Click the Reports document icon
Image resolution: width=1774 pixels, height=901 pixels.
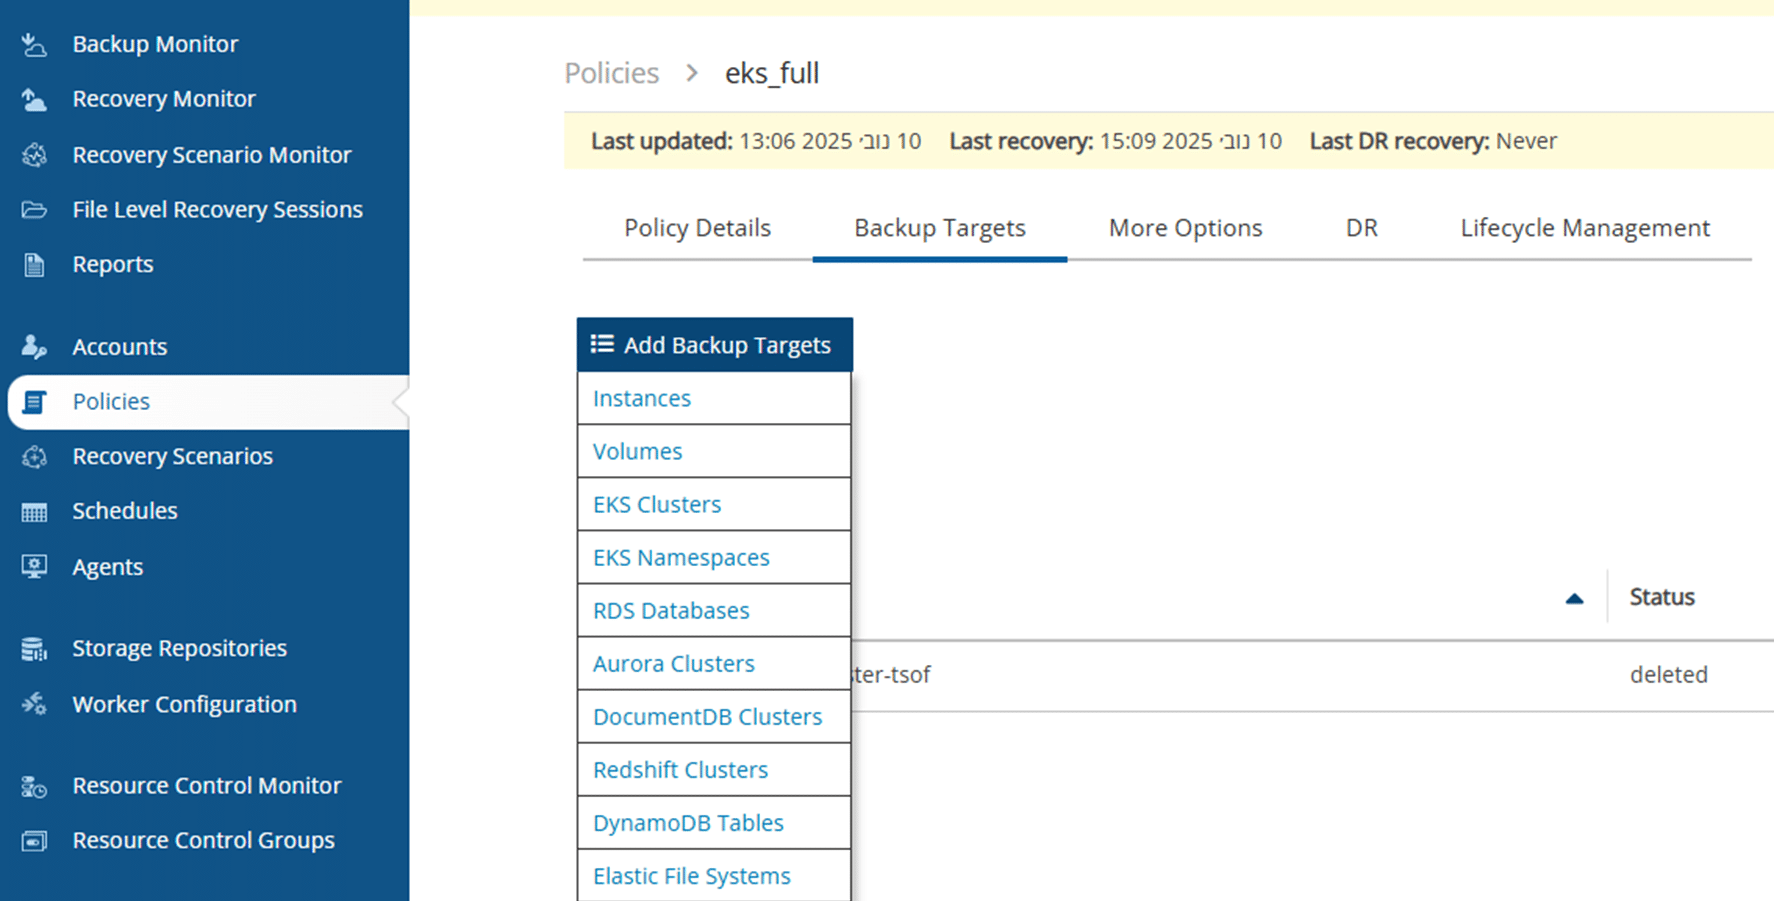point(34,264)
